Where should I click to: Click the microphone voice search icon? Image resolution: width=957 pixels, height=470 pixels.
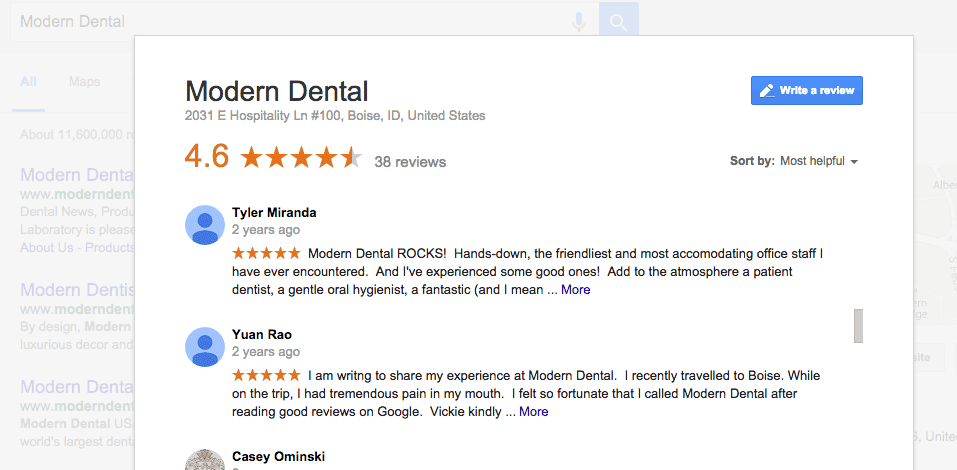click(x=579, y=23)
